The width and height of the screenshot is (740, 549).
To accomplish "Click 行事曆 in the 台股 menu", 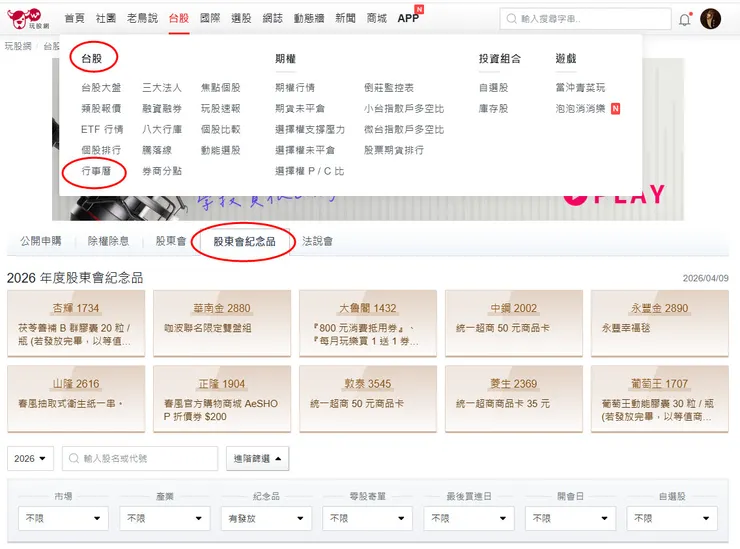I will (x=96, y=171).
